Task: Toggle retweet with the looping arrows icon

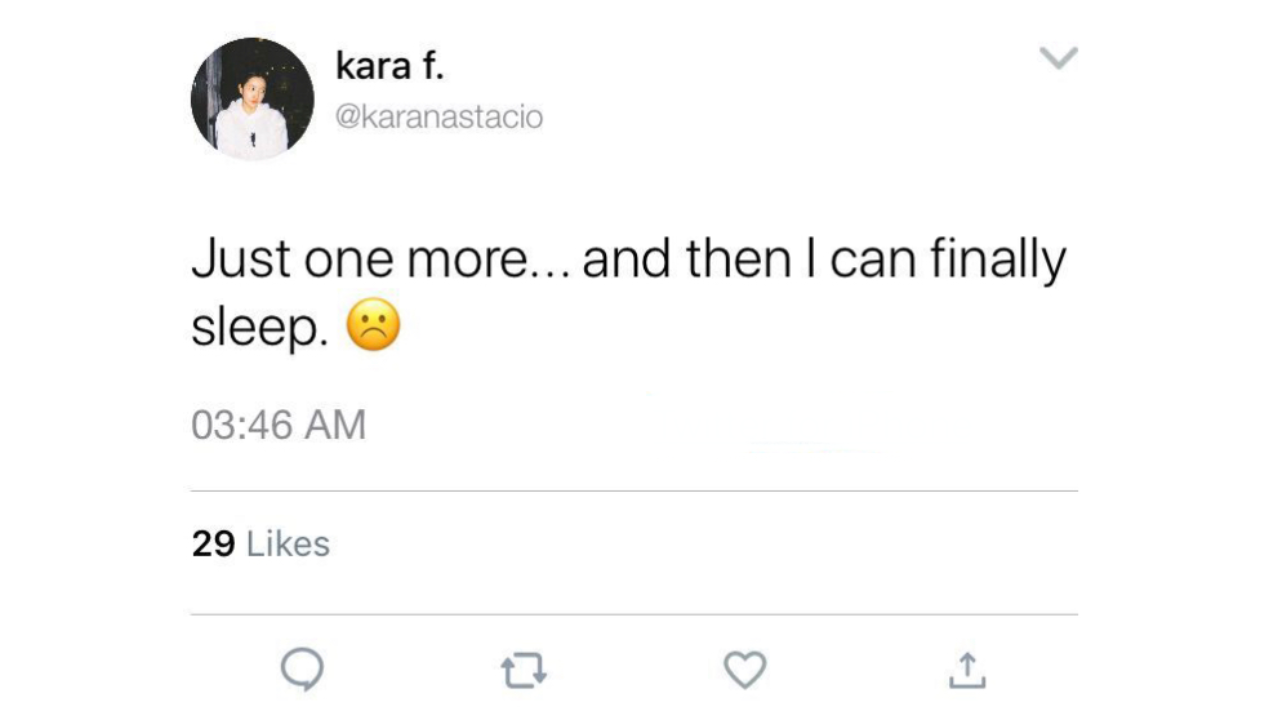Action: pos(523,671)
